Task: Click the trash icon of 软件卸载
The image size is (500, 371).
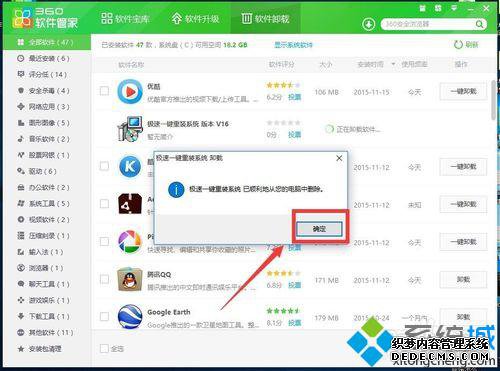Action: pos(246,18)
